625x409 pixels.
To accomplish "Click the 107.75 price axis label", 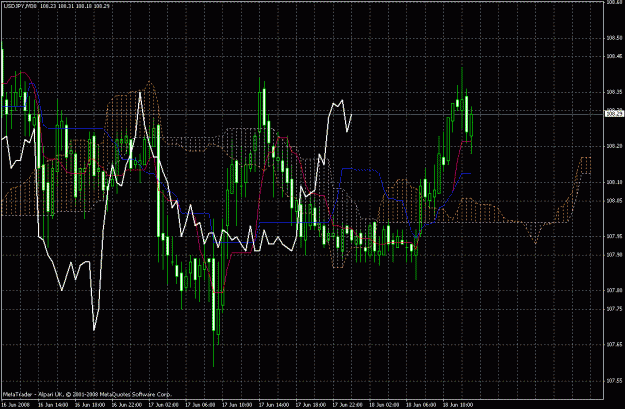I will 614,309.
